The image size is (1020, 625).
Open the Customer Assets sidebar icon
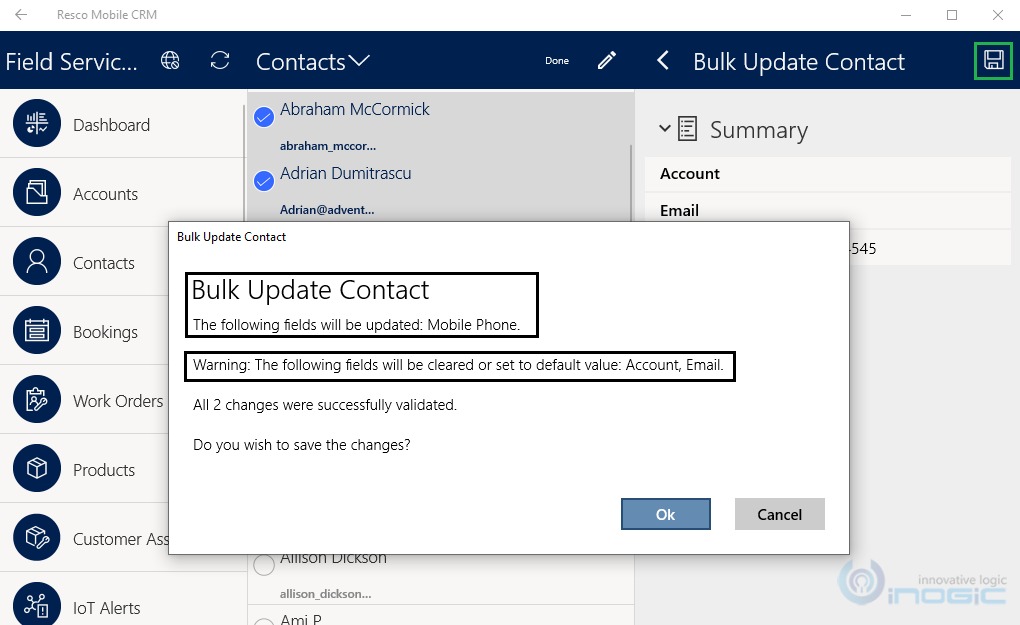click(x=37, y=537)
